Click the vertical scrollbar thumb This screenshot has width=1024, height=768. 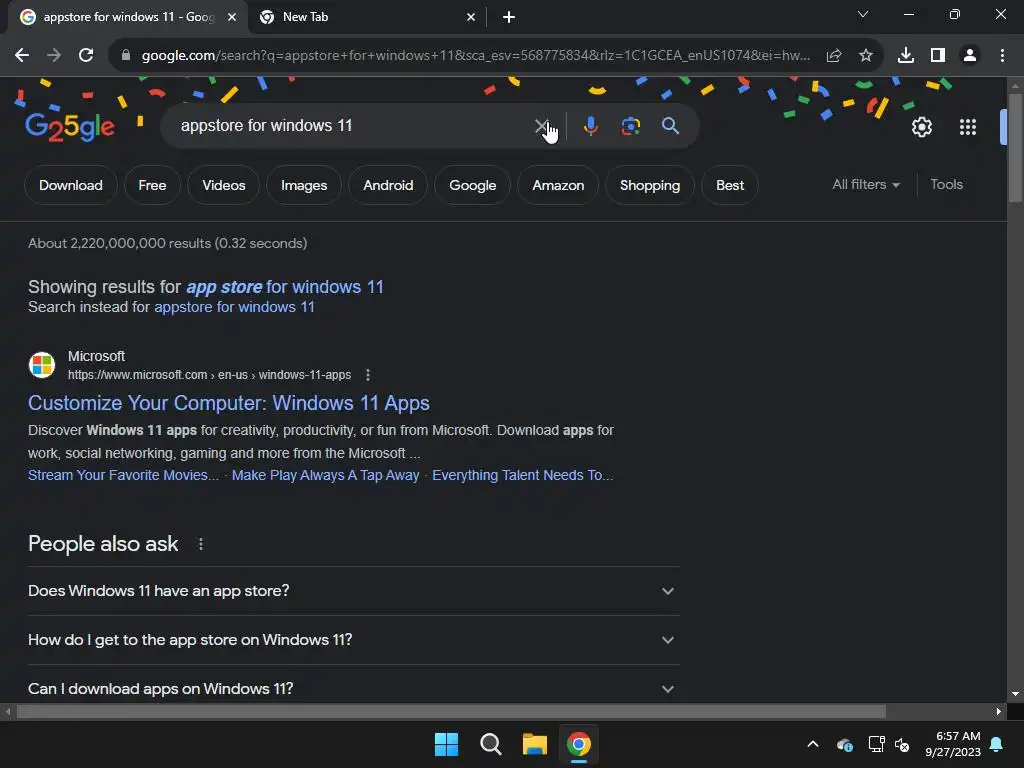pyautogui.click(x=1015, y=148)
